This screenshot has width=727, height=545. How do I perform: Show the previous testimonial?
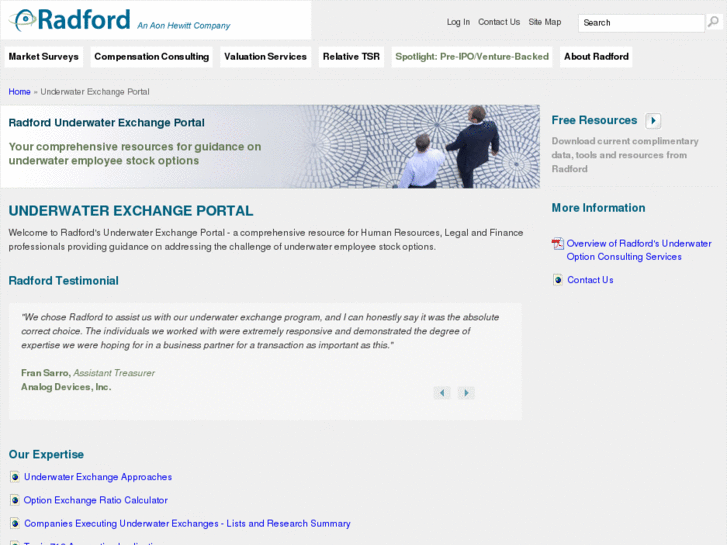[442, 393]
